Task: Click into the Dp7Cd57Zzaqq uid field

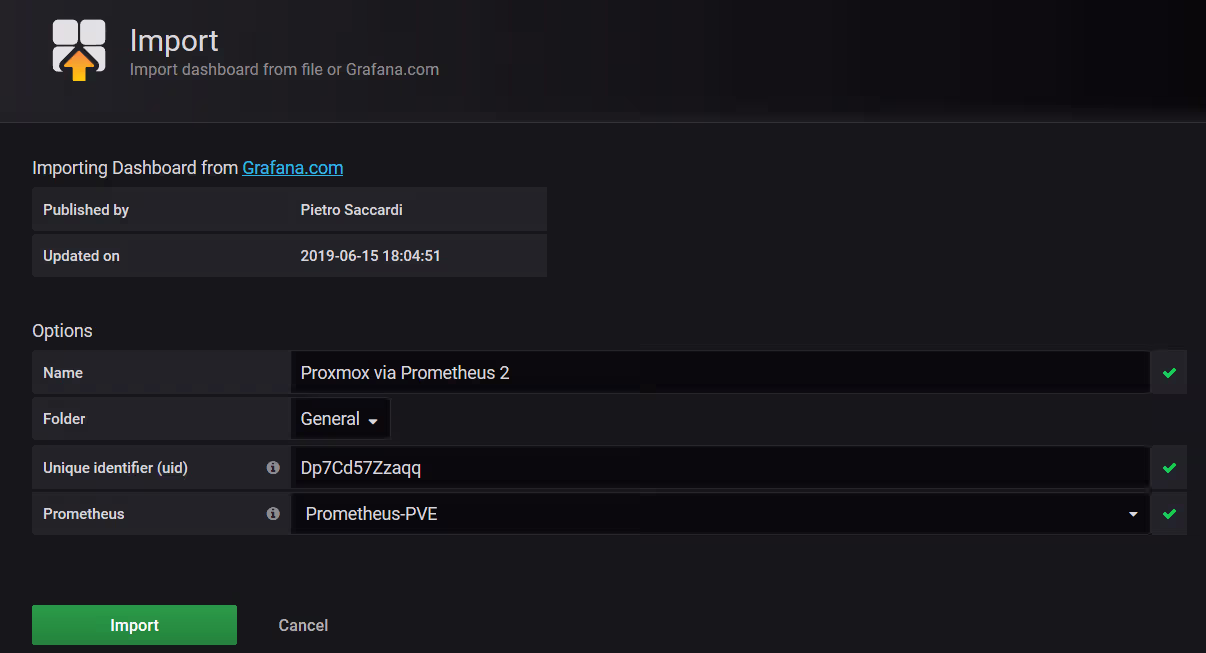Action: [719, 468]
